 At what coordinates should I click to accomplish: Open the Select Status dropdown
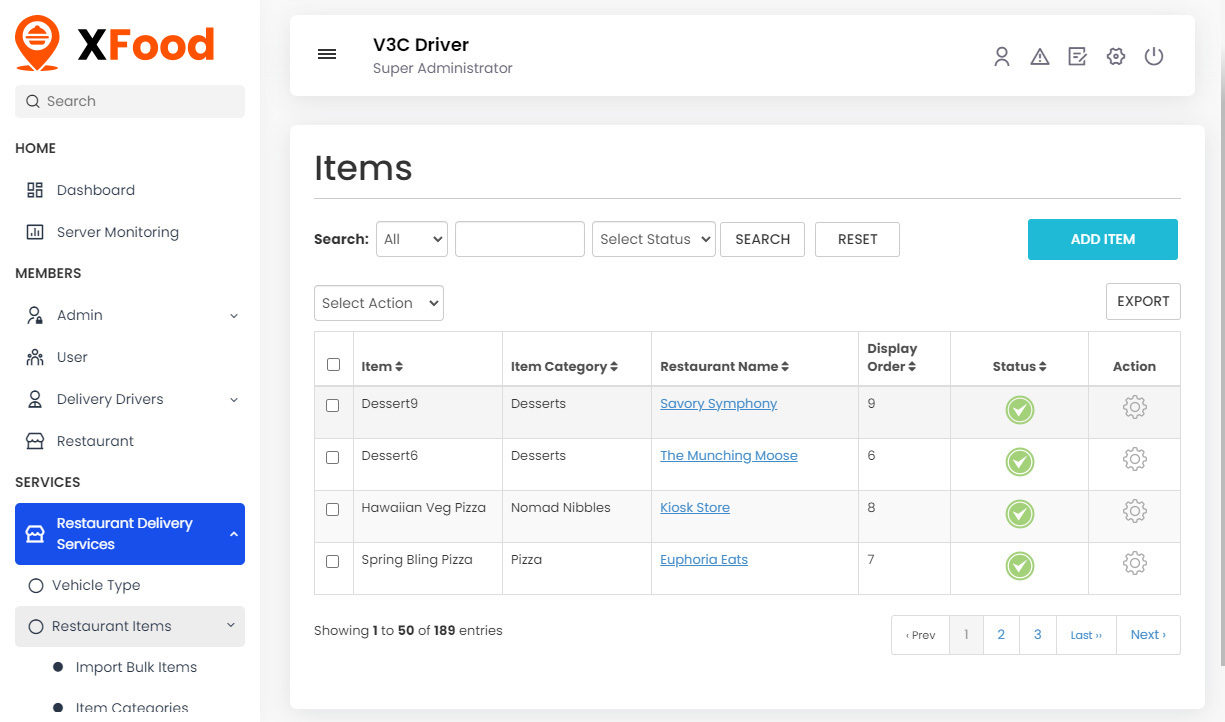click(x=654, y=239)
